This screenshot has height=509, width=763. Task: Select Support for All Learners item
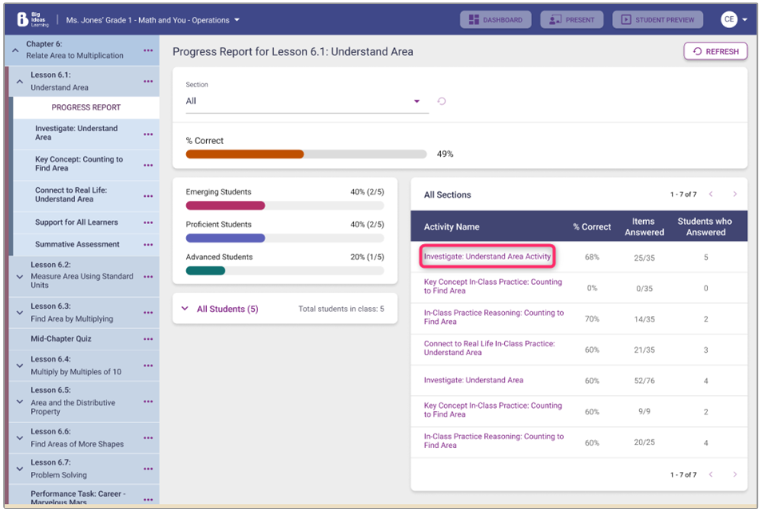[x=76, y=222]
